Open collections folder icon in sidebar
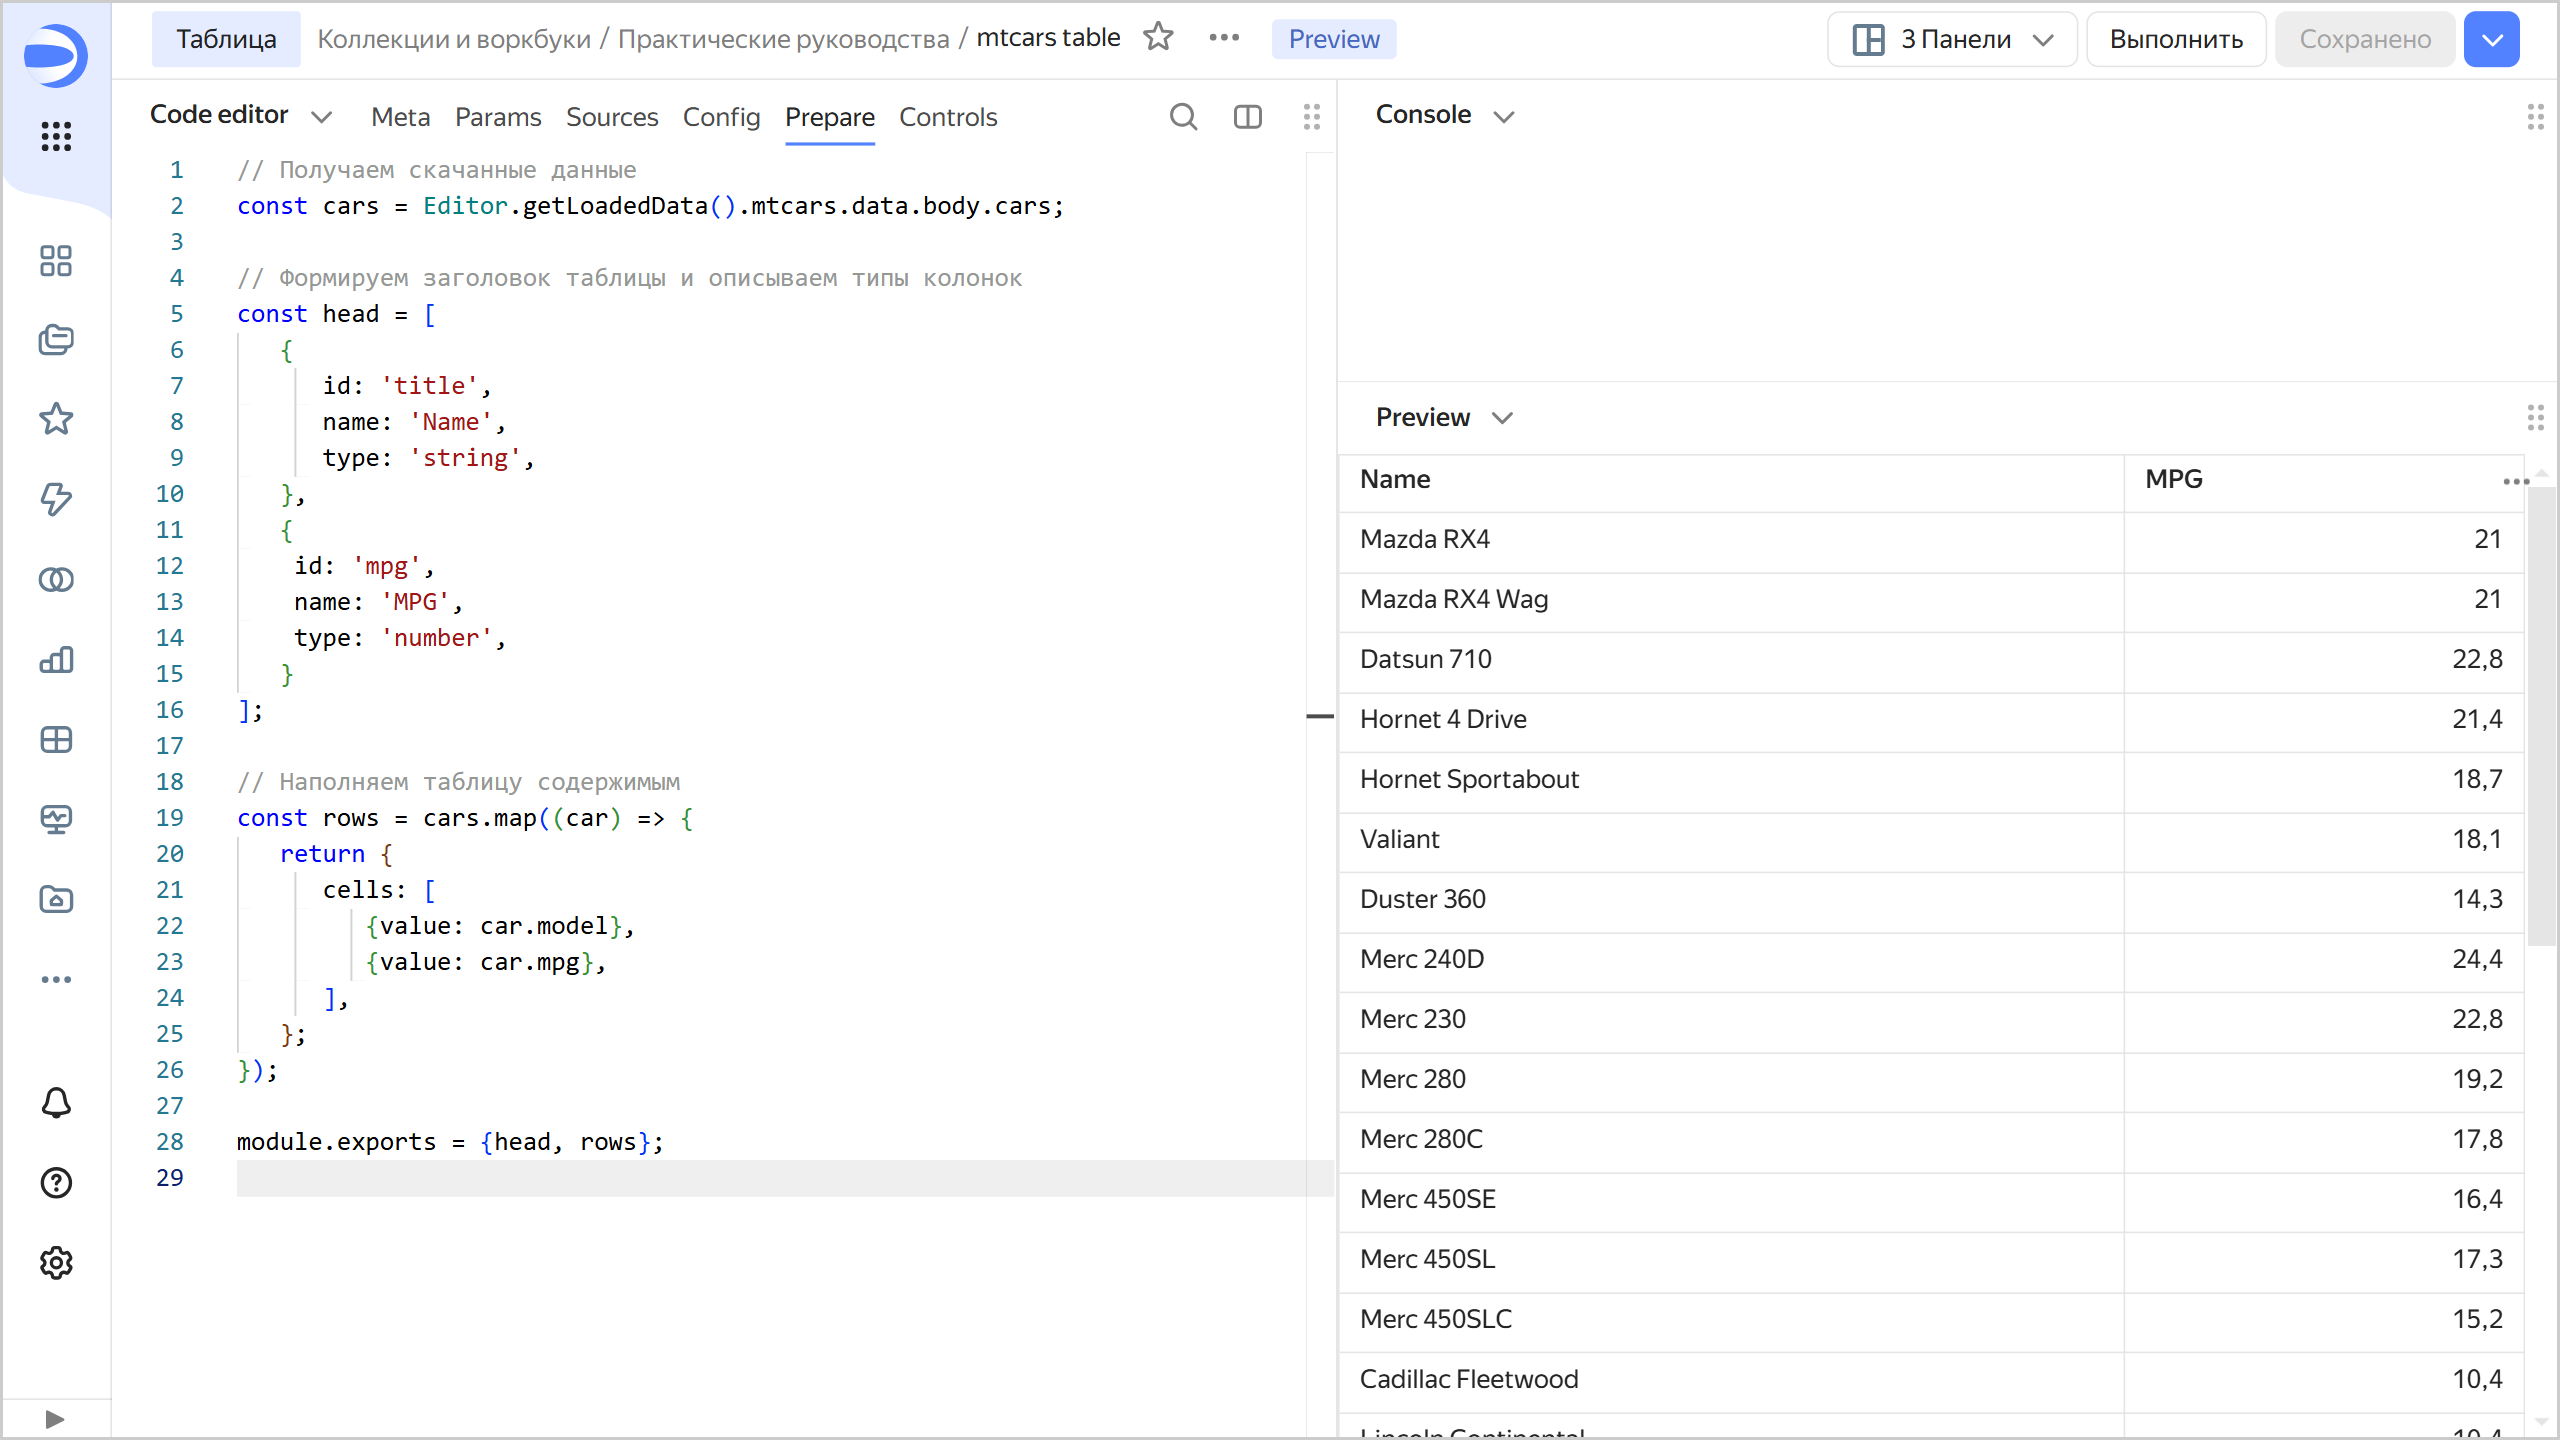The width and height of the screenshot is (2560, 1440). click(x=56, y=340)
